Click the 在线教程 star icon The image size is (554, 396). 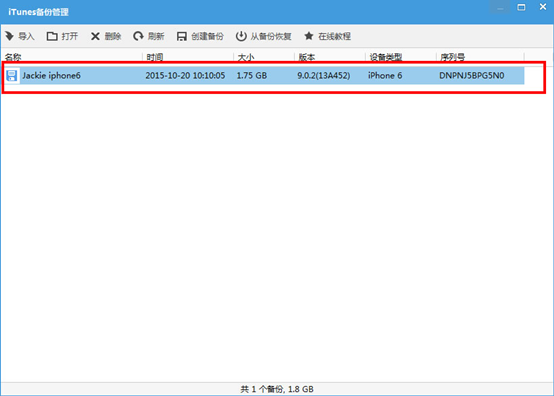[308, 36]
